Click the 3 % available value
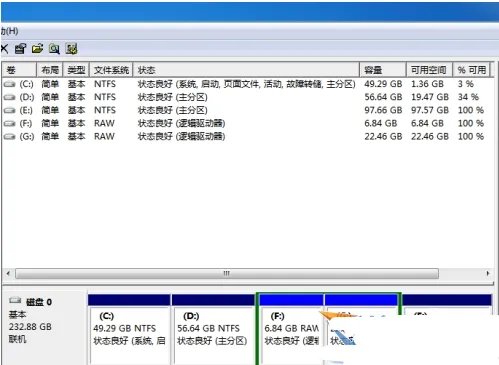This screenshot has height=365, width=499. pos(466,84)
